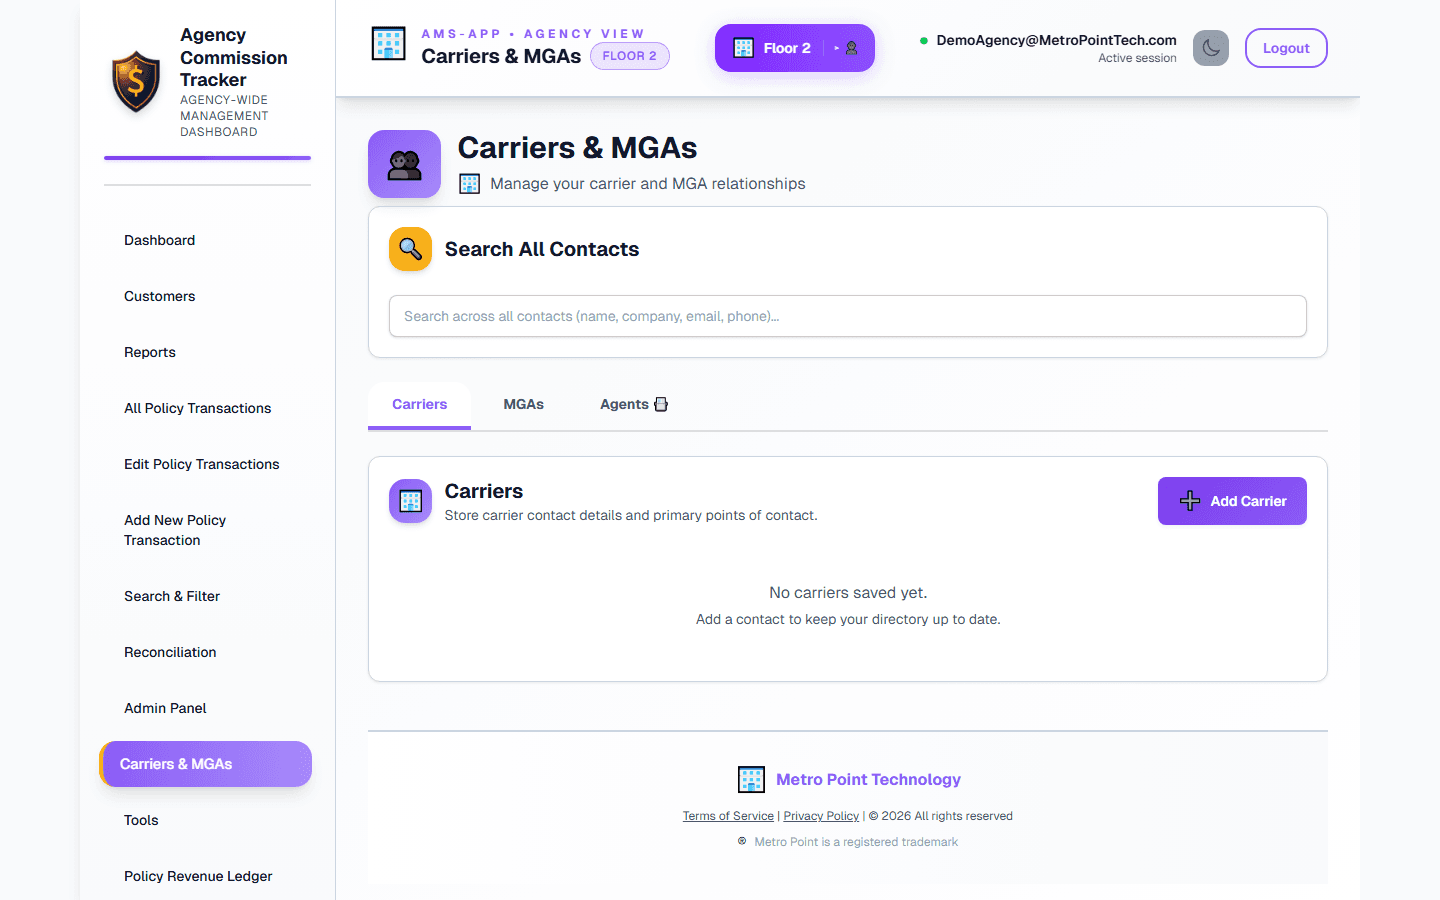1440x900 pixels.
Task: Click the search all contacts input field
Action: (848, 316)
